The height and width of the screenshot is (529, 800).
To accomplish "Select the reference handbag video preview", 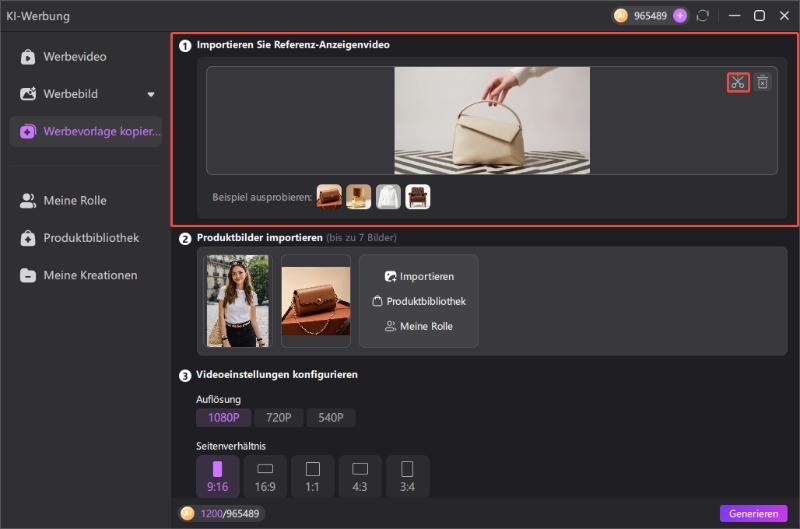I will pyautogui.click(x=492, y=120).
